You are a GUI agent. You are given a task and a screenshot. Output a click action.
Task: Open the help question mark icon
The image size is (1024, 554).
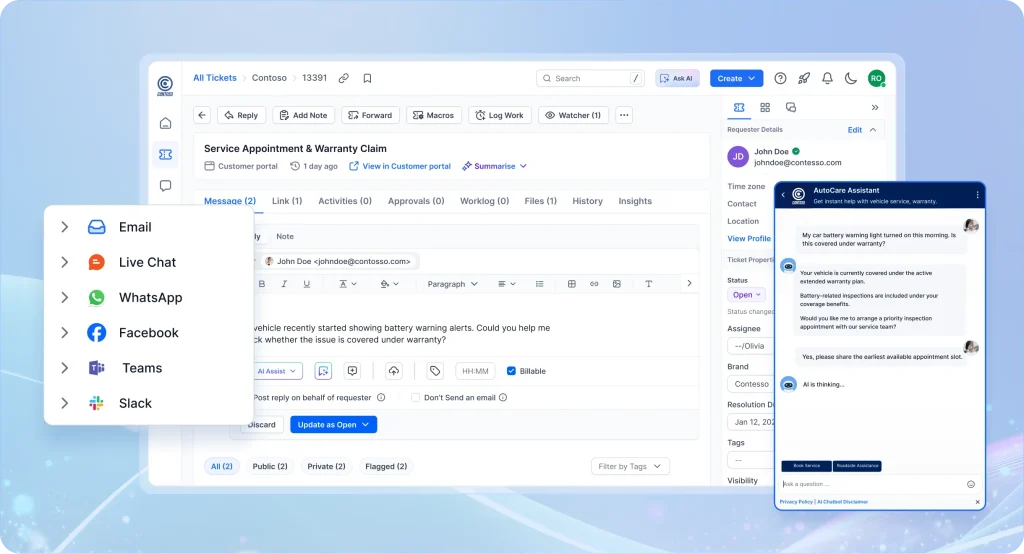tap(780, 78)
